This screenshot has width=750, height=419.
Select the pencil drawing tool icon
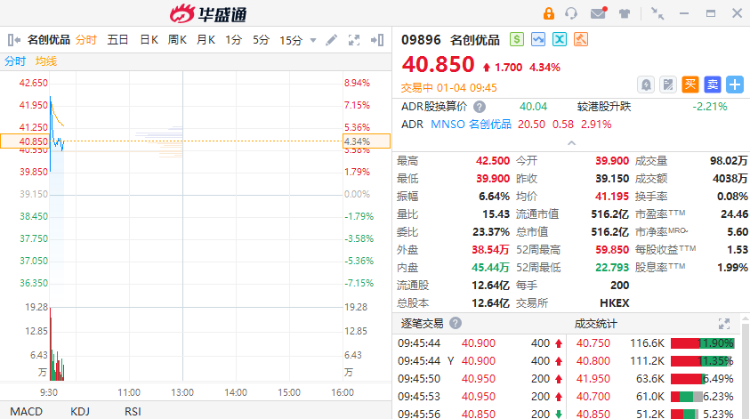pos(331,40)
